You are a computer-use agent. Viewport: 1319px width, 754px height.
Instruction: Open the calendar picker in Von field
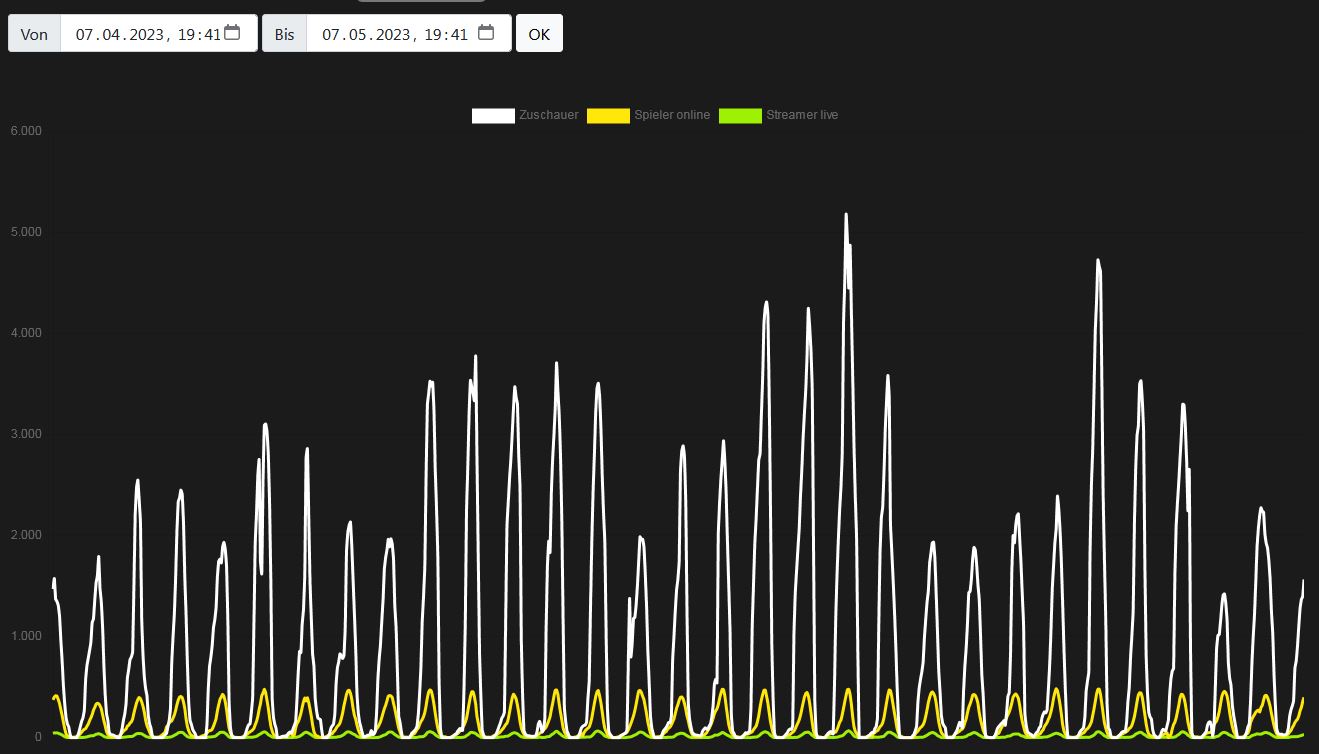tap(232, 33)
